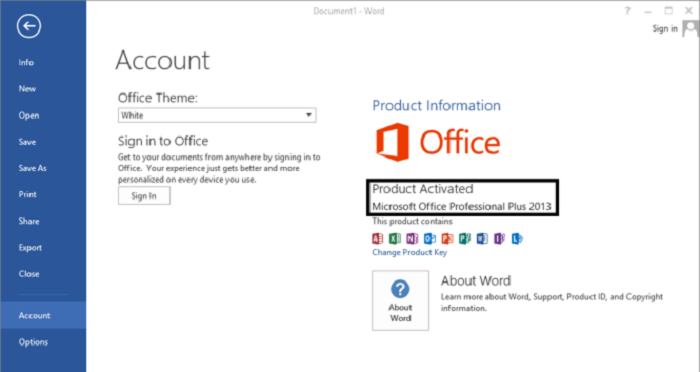This screenshot has height=372, width=700.
Task: Open Help with the question mark icon
Action: click(x=627, y=11)
